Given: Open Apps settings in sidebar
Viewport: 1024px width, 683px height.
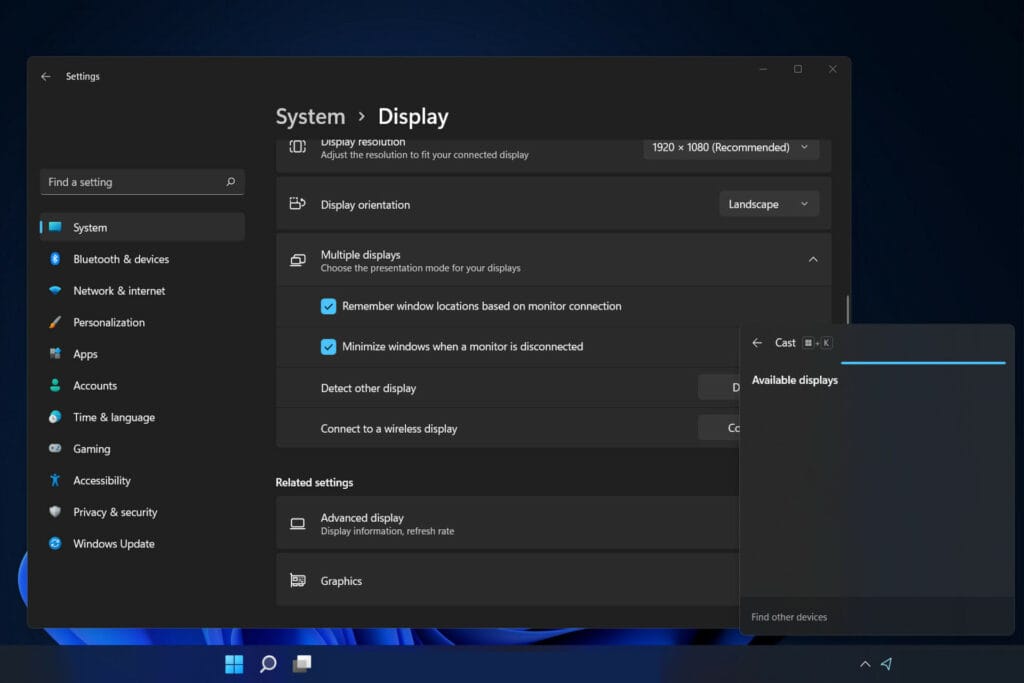Looking at the screenshot, I should tap(85, 353).
